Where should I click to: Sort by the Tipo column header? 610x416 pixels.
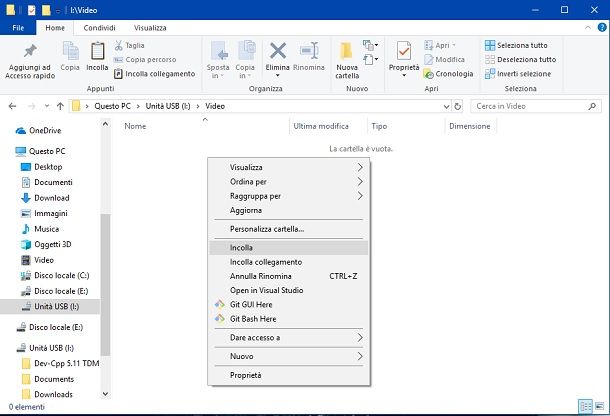(x=379, y=126)
